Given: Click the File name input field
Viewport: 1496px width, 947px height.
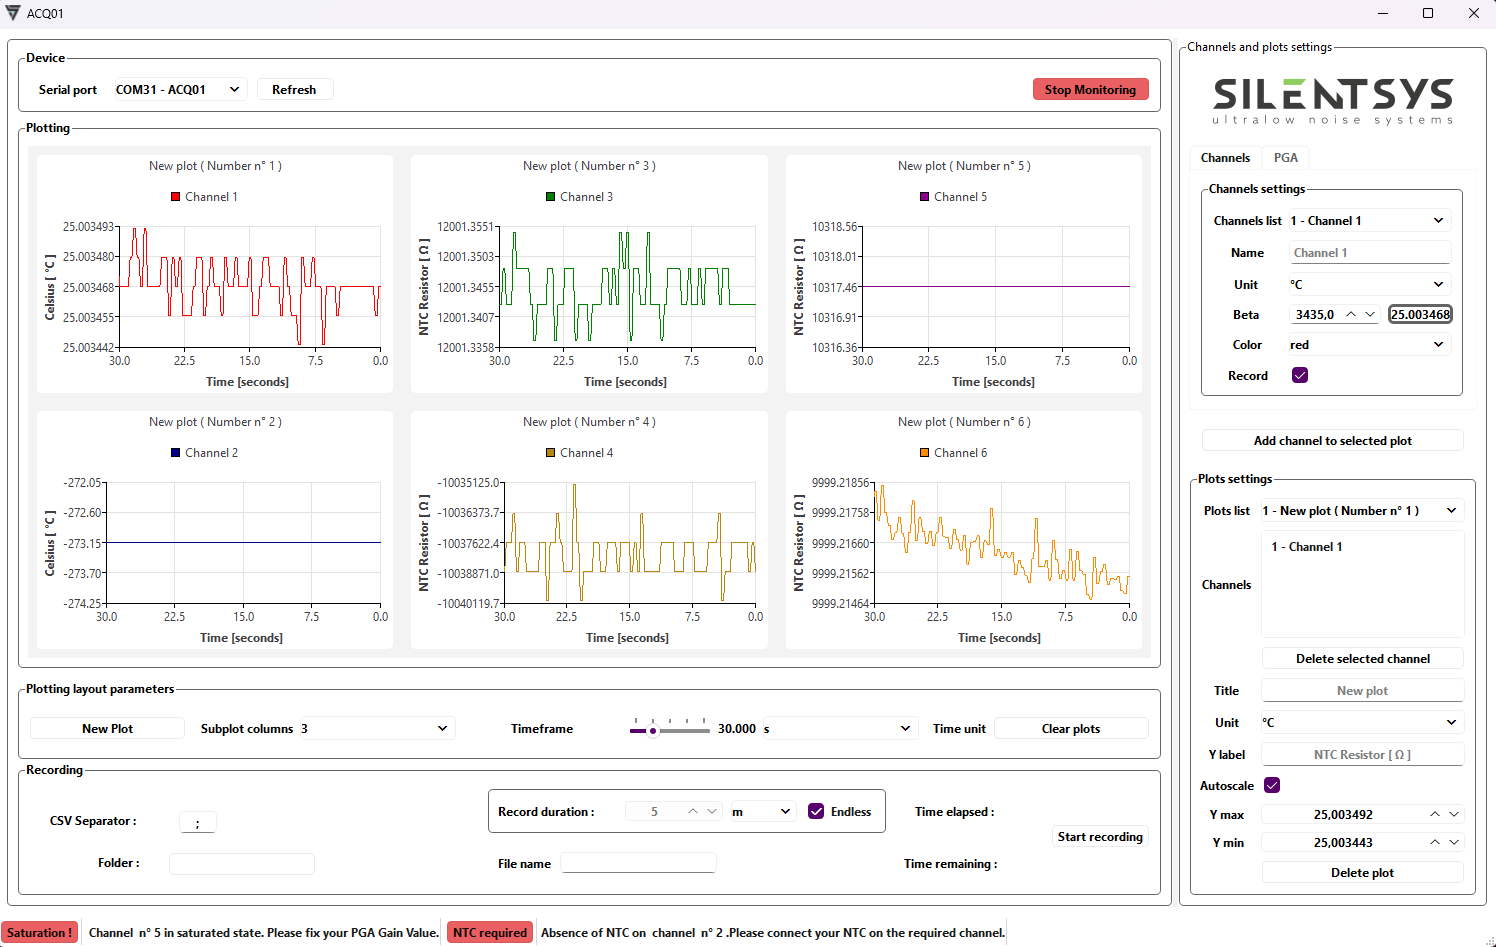Looking at the screenshot, I should tap(638, 863).
